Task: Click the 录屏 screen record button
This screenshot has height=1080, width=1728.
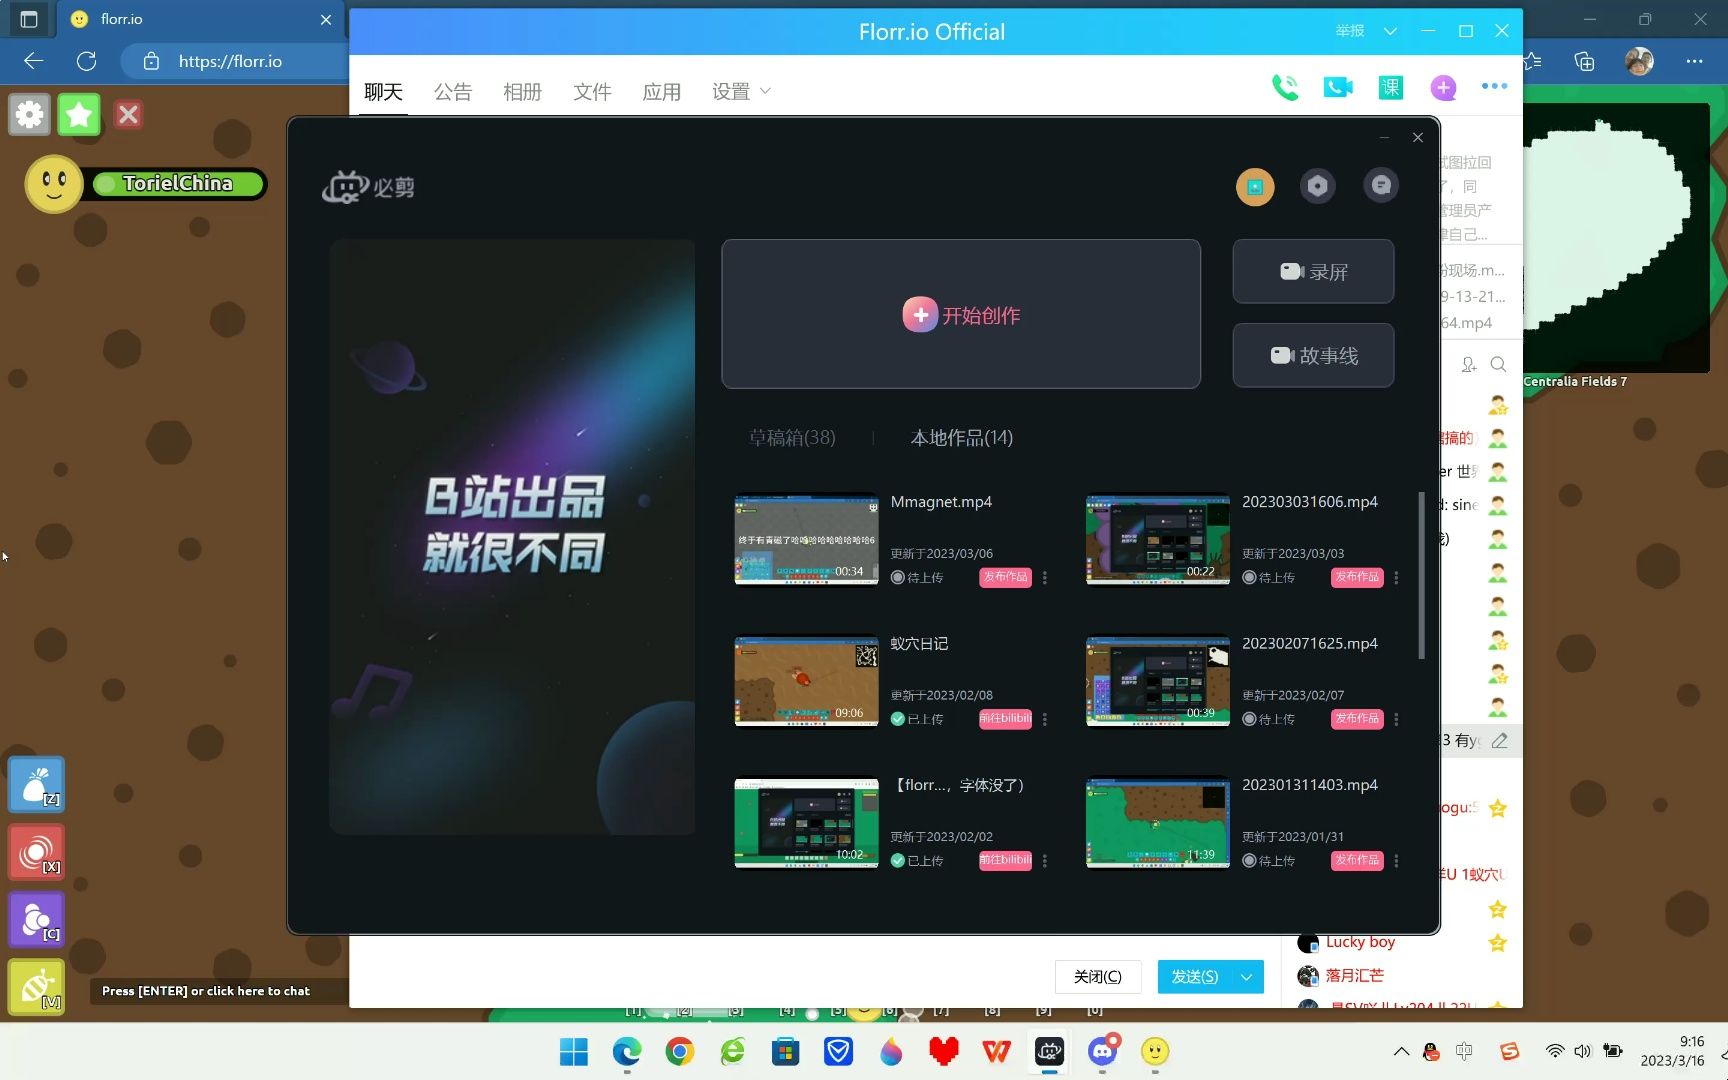Action: point(1313,271)
